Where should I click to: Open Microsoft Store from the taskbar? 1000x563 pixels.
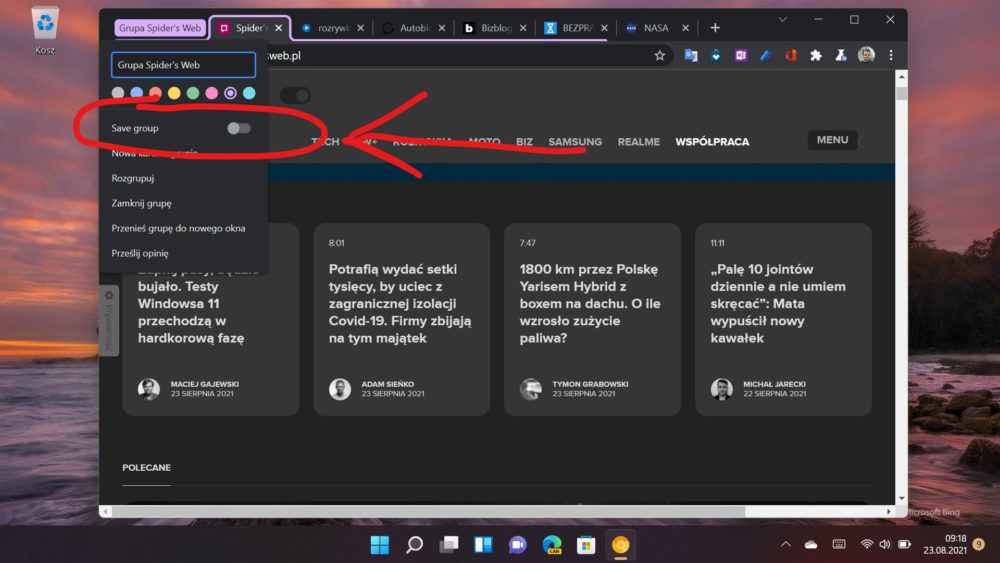(x=586, y=545)
